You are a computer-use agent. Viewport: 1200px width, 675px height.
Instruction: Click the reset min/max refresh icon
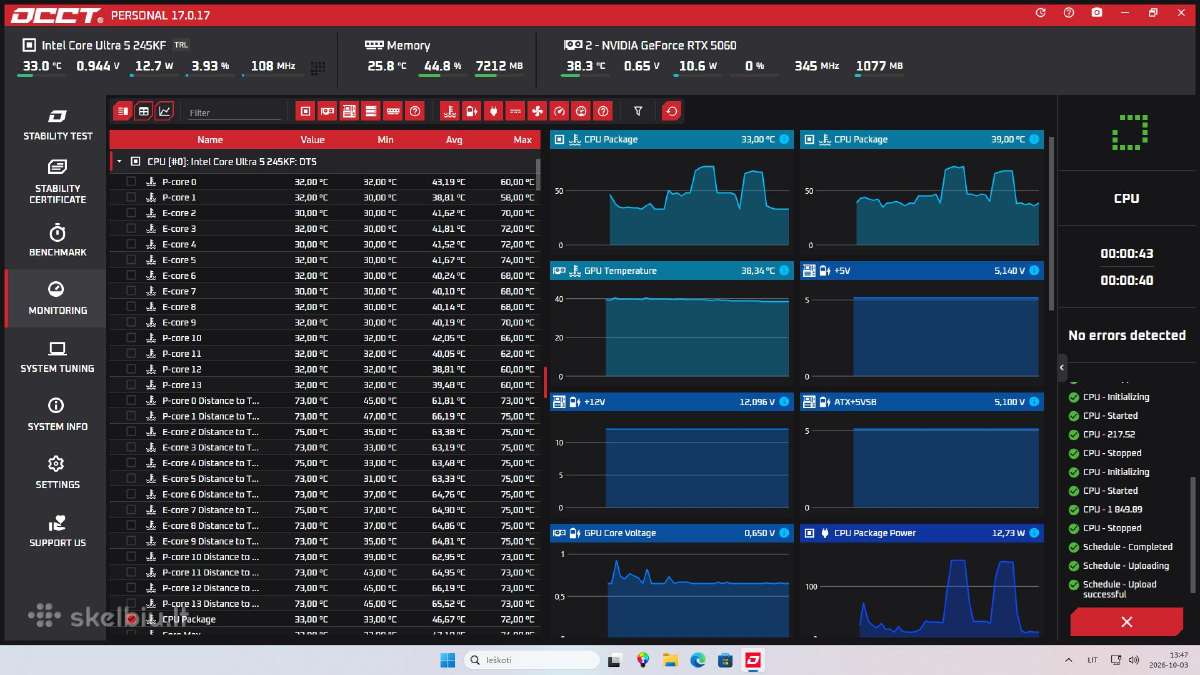(672, 111)
